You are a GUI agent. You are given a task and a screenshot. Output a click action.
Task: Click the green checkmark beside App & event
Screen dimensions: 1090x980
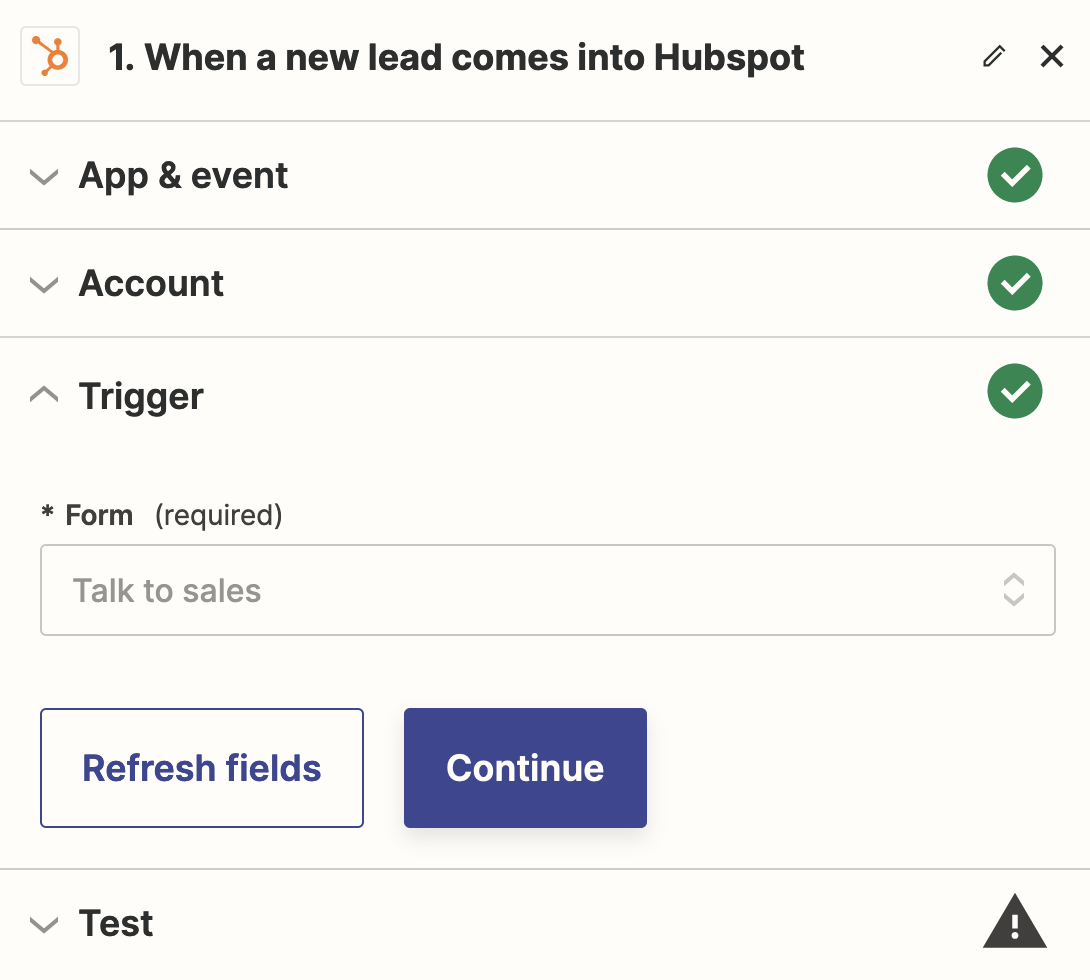click(x=1014, y=175)
